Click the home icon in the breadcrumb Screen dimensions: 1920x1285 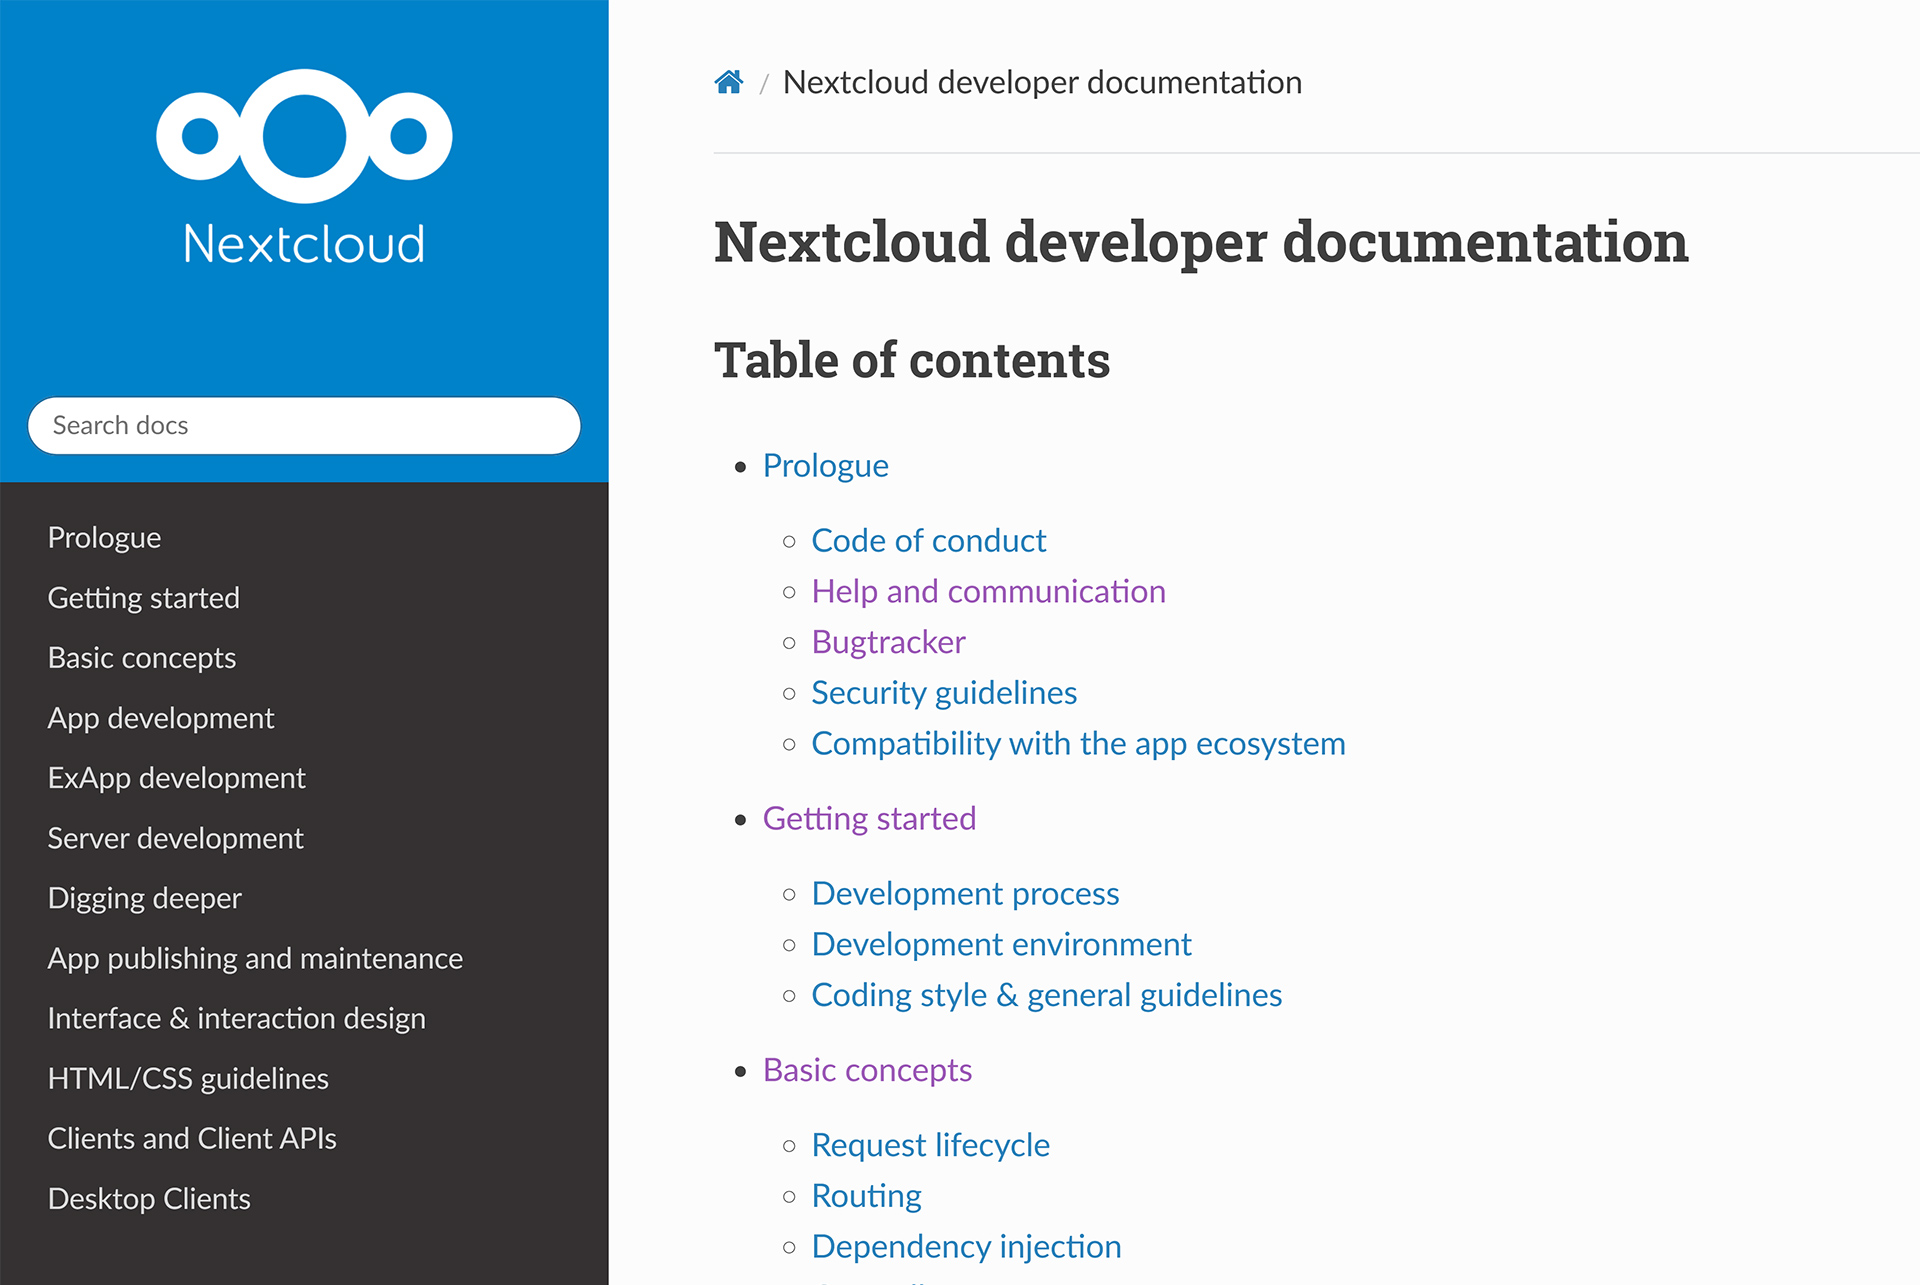(729, 81)
